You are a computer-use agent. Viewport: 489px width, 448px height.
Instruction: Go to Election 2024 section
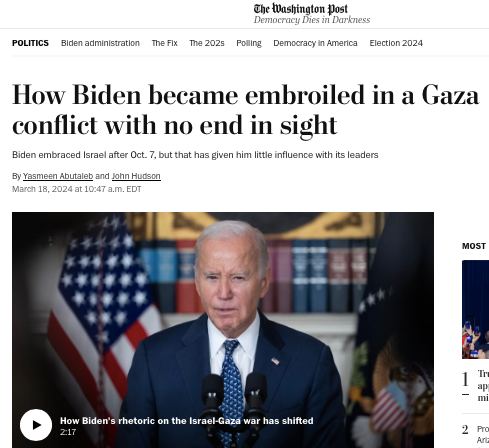pos(396,43)
